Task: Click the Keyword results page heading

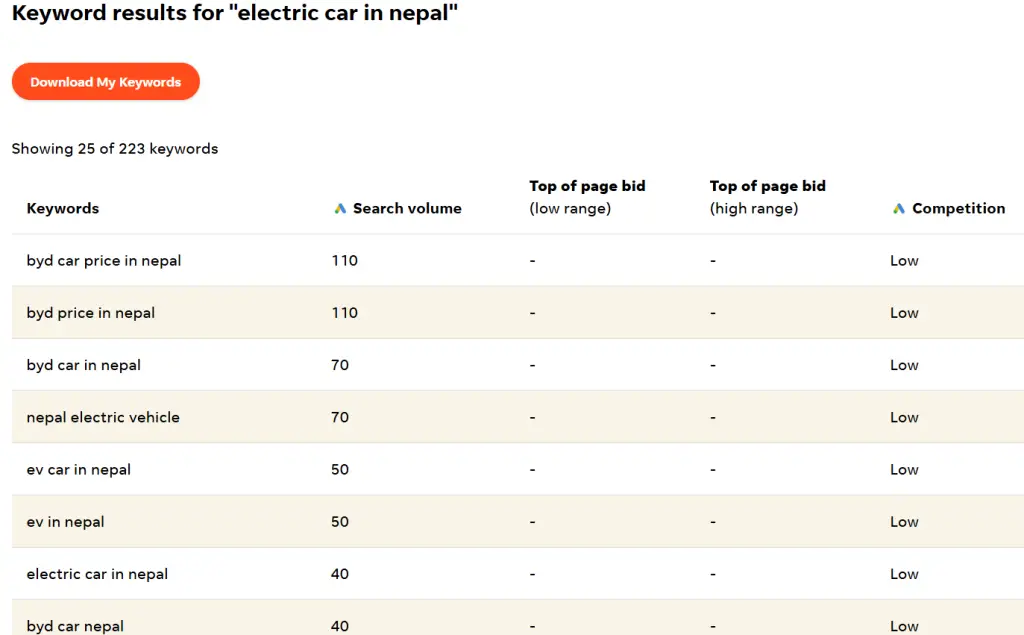Action: pos(235,15)
